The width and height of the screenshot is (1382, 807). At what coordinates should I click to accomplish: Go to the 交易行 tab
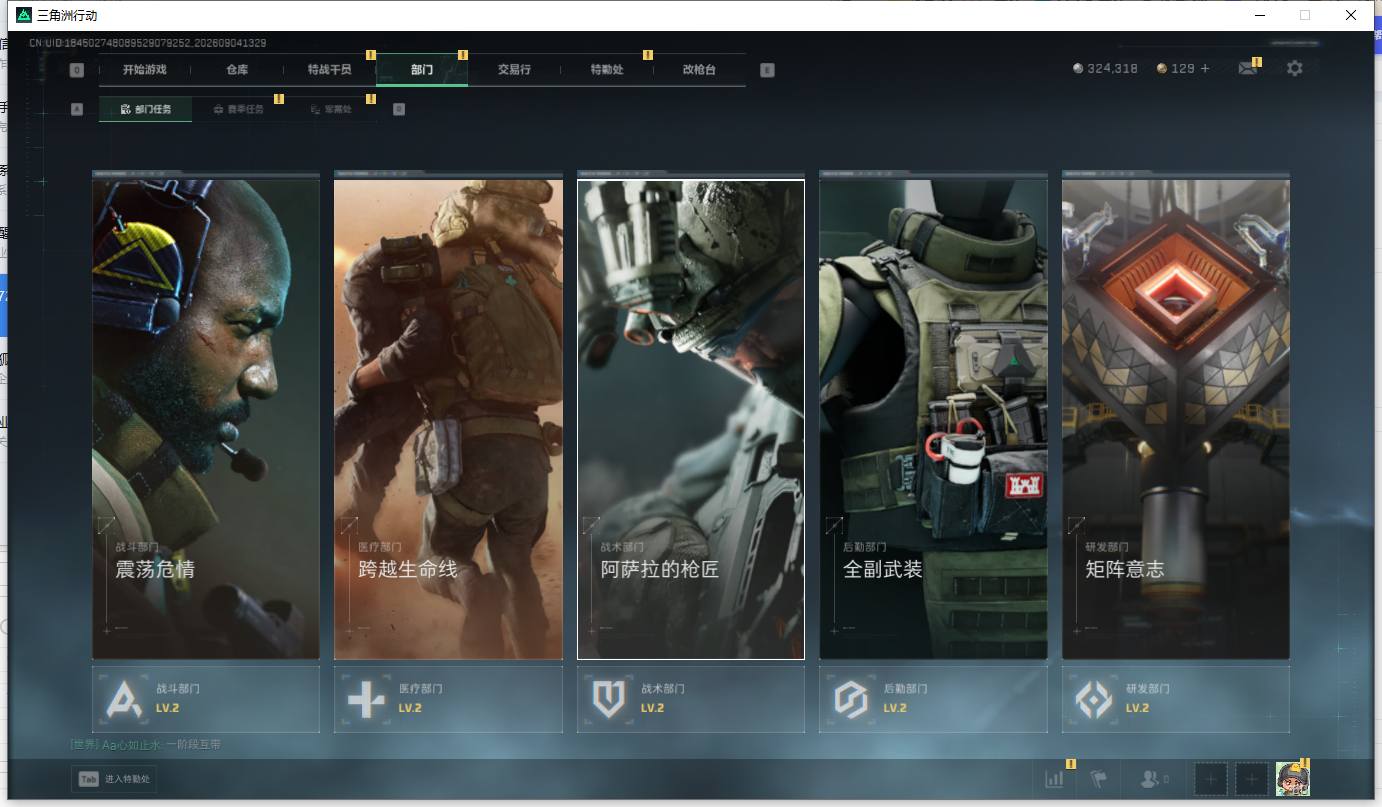514,70
